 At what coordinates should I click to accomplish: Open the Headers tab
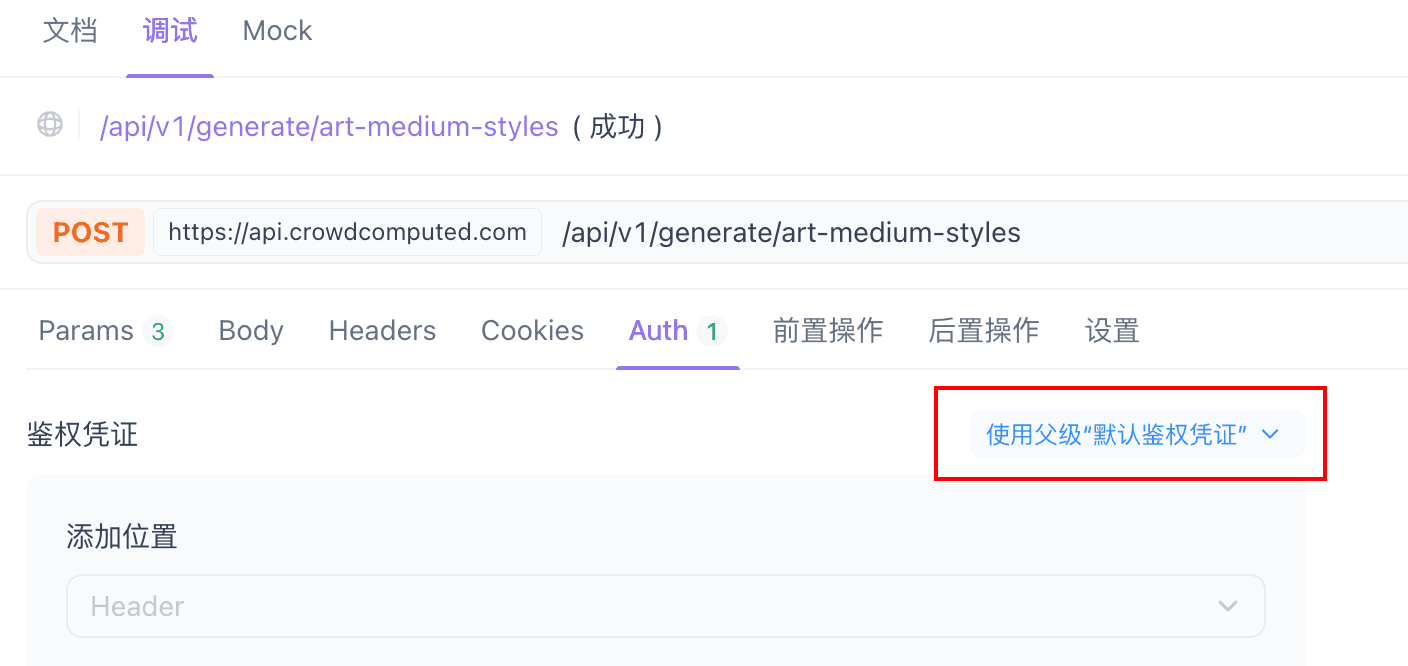tap(382, 330)
